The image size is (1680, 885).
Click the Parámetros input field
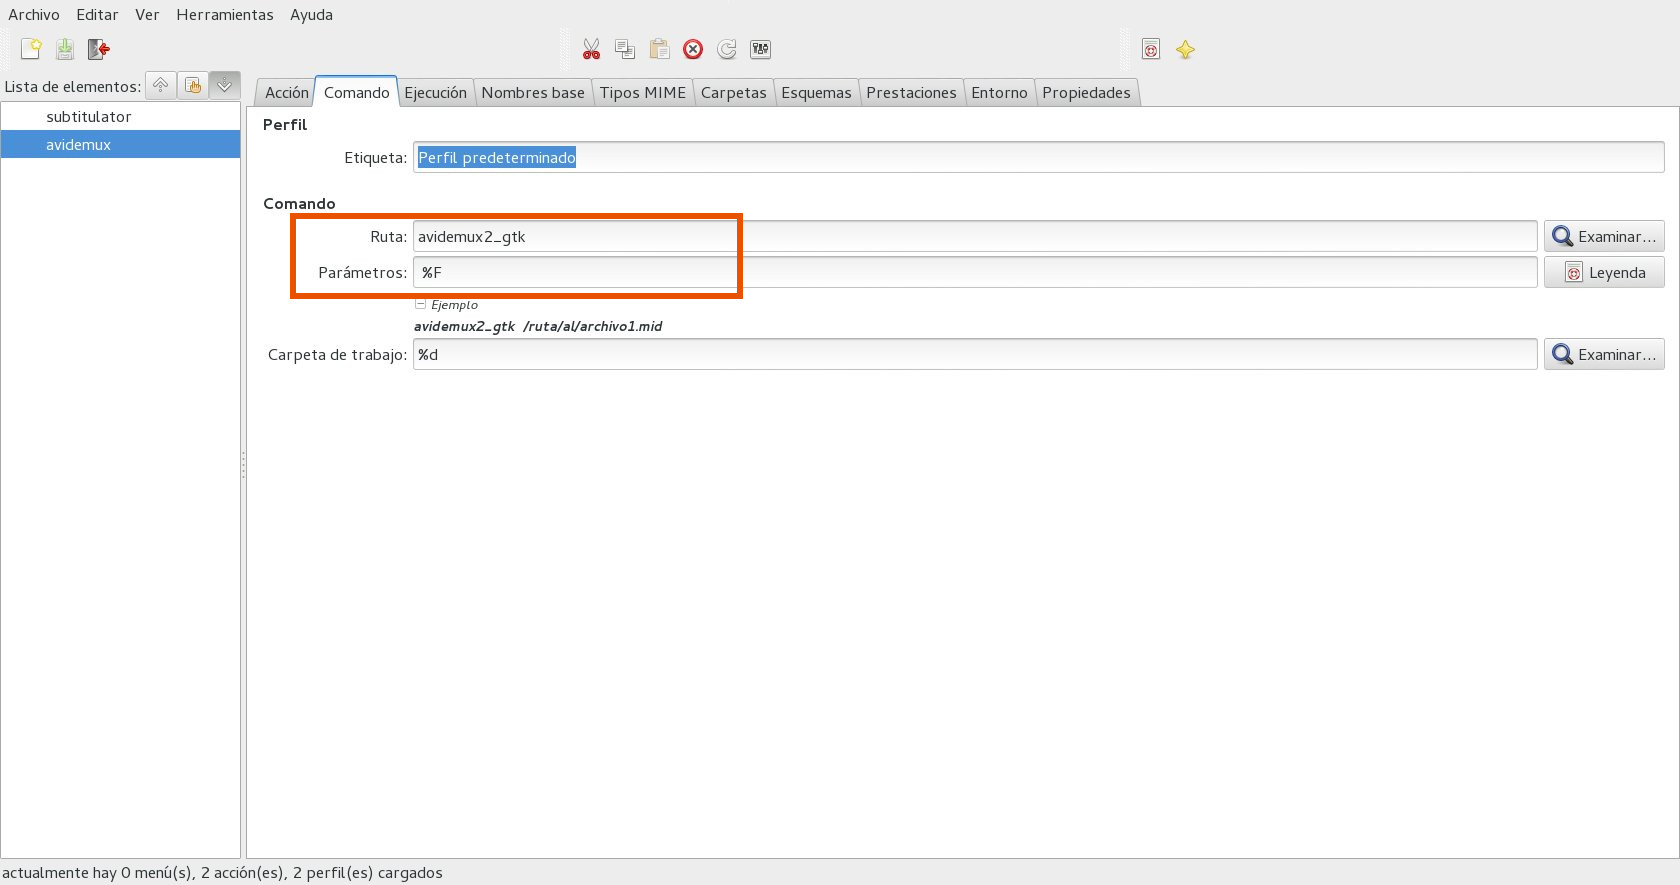pos(975,272)
